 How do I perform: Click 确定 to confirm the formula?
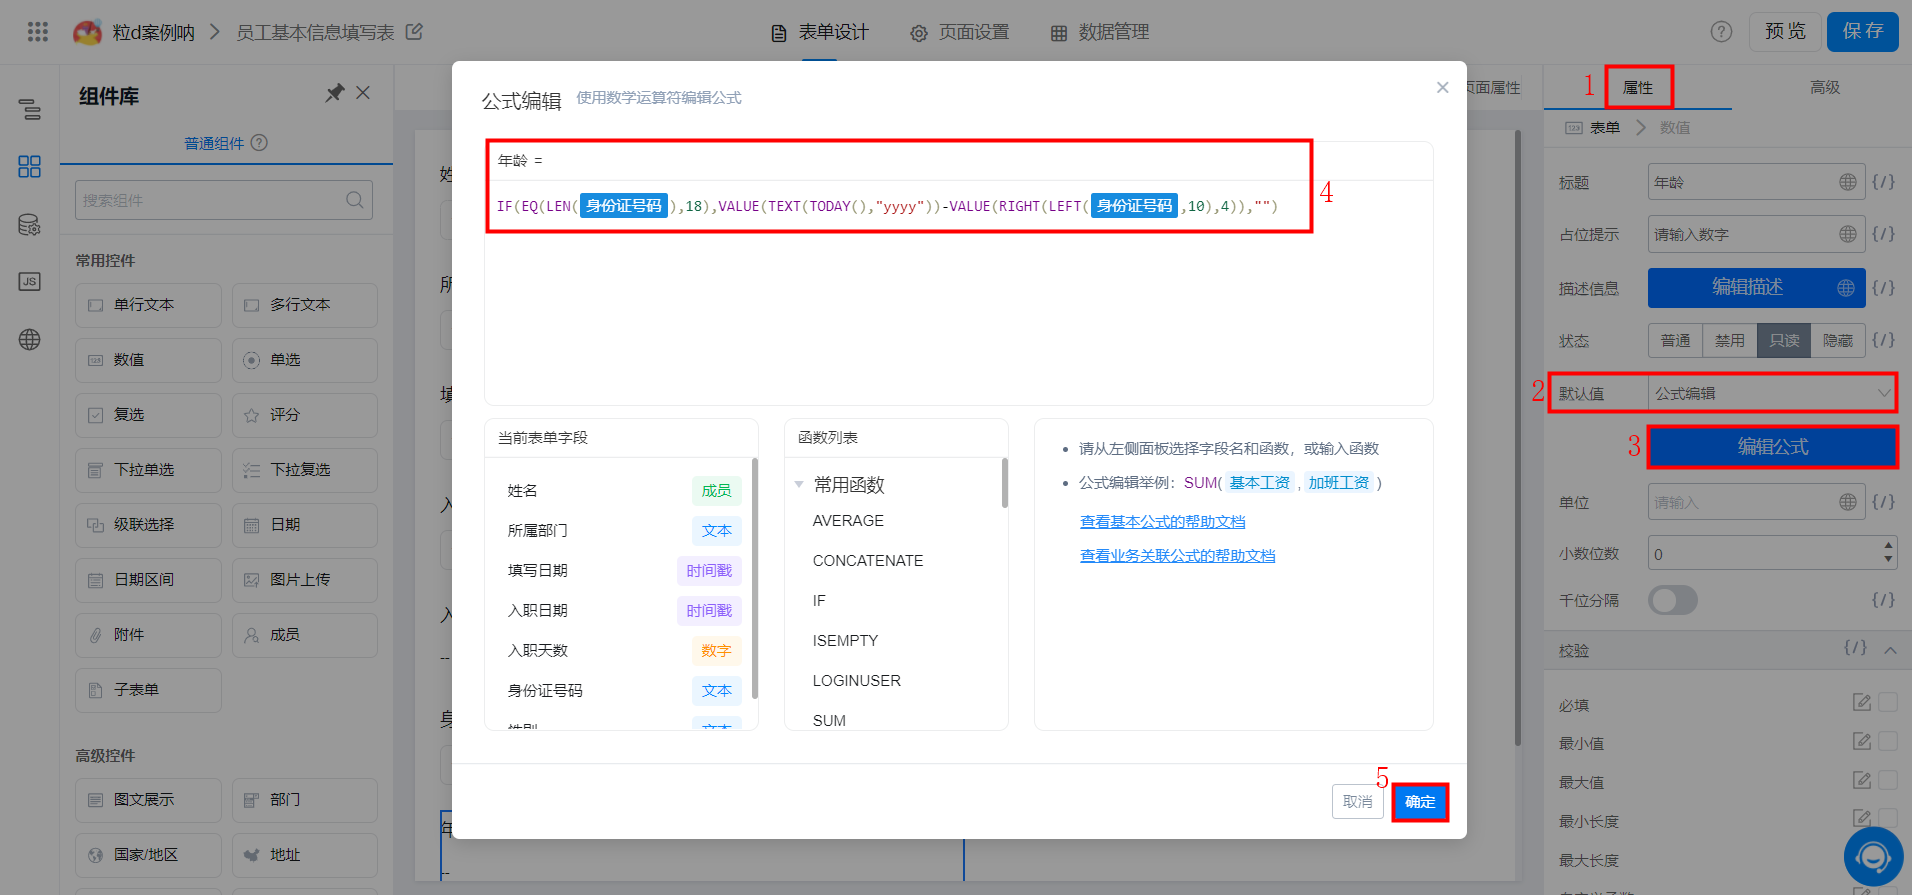(x=1419, y=802)
